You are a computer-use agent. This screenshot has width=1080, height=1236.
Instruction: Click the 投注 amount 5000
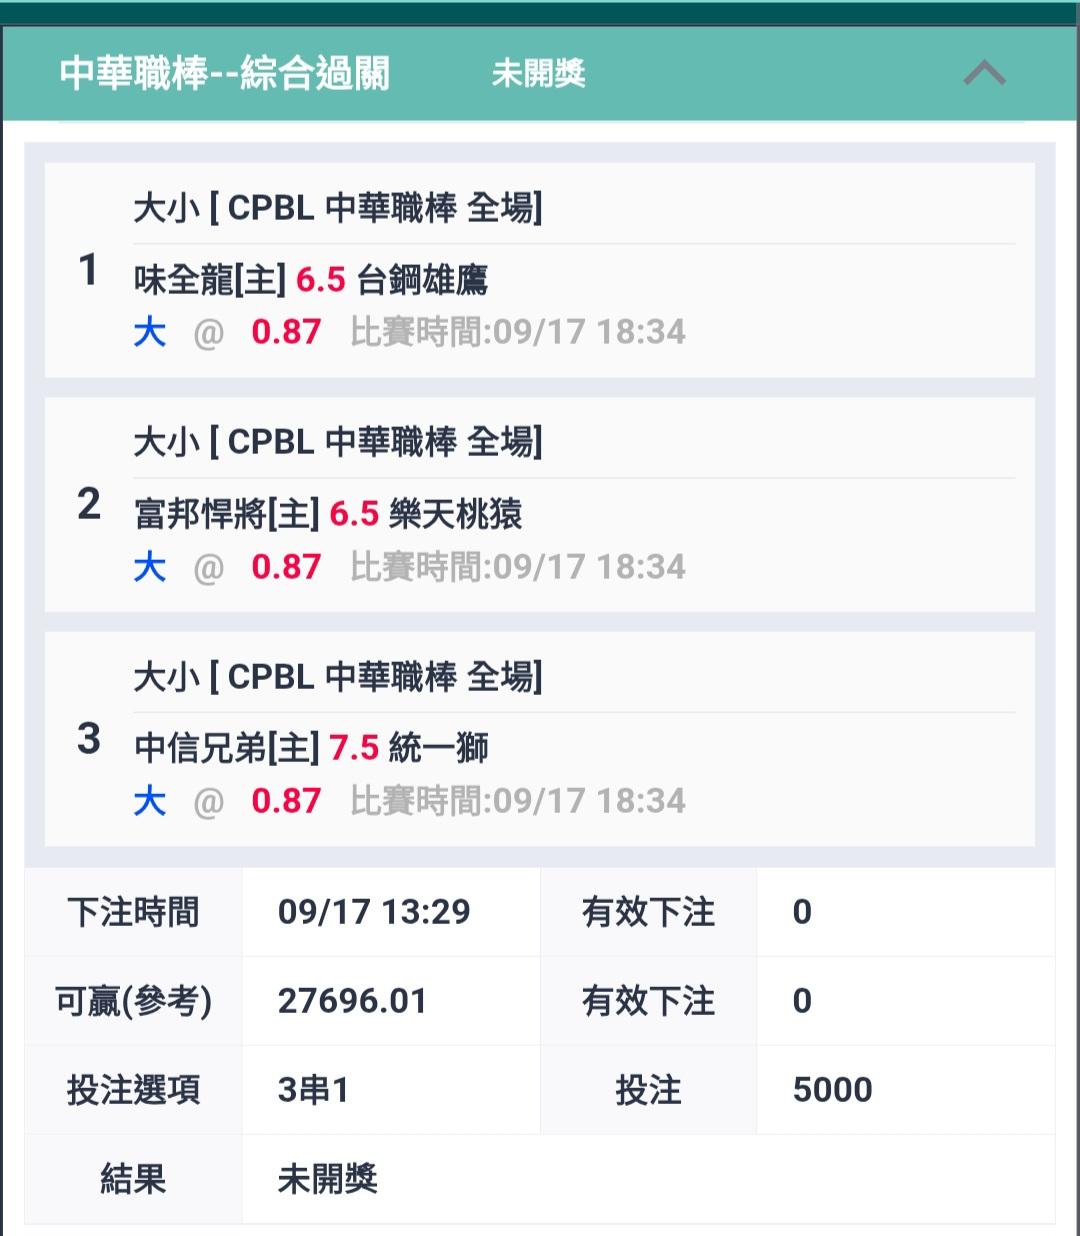click(x=832, y=1090)
